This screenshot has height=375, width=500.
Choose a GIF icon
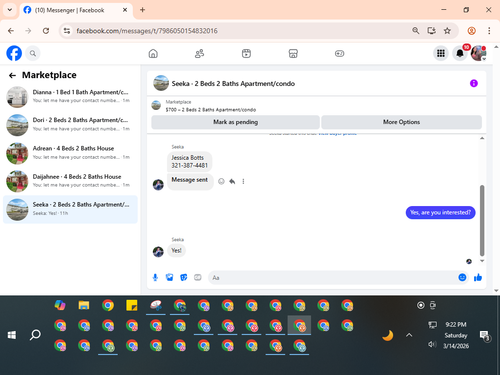(x=198, y=277)
